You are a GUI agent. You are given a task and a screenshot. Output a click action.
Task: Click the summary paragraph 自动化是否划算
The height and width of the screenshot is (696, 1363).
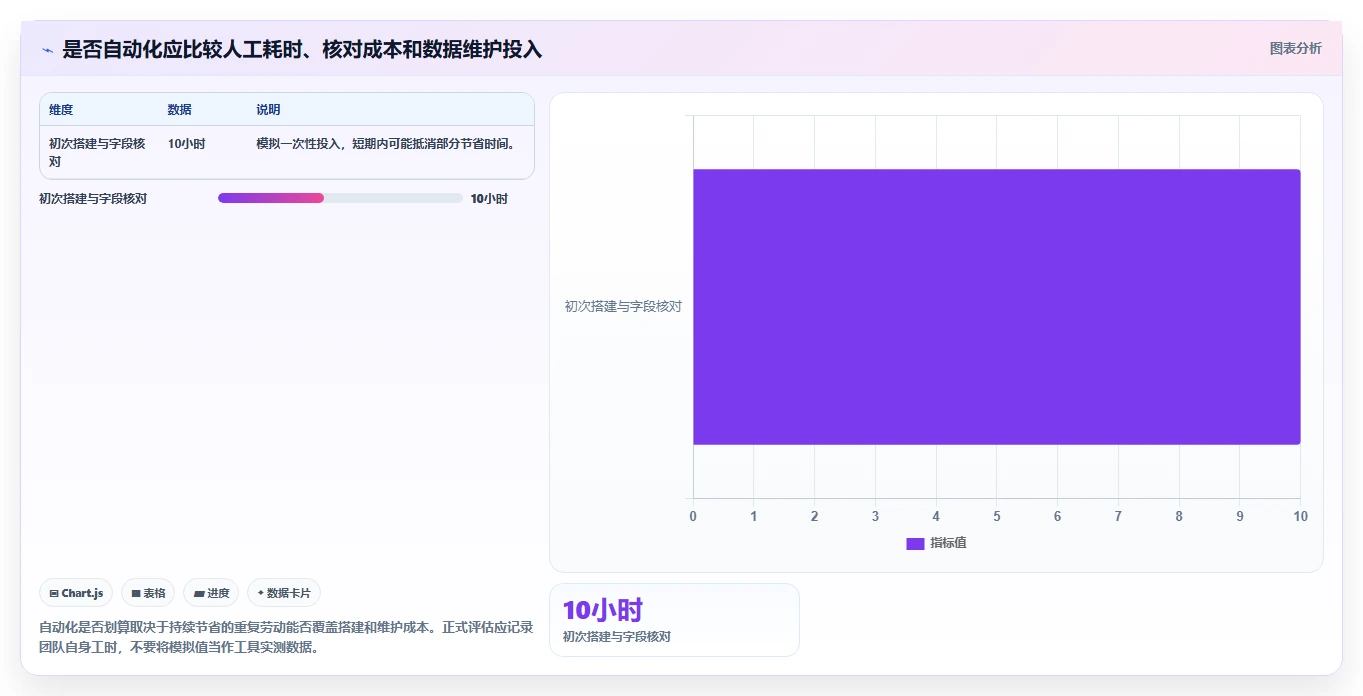point(286,637)
